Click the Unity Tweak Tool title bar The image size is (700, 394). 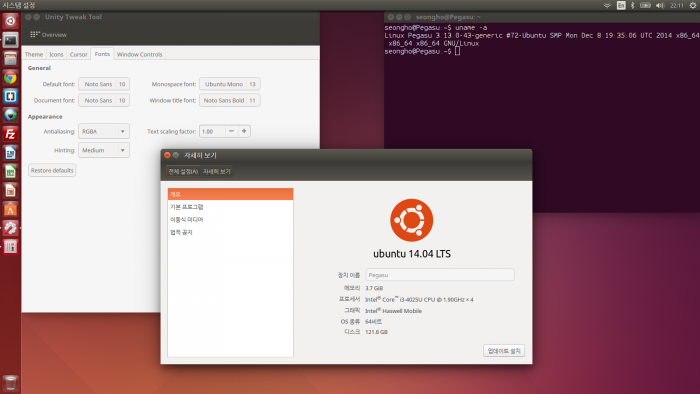coord(171,17)
